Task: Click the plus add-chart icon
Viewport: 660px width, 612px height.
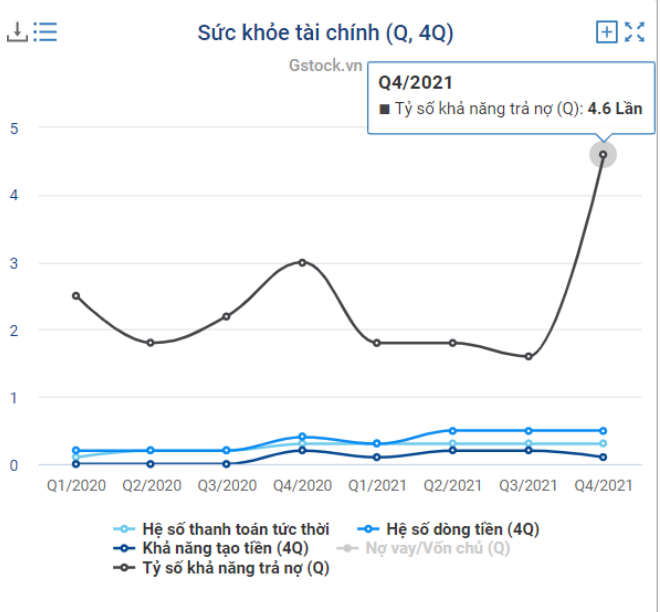Action: [606, 32]
